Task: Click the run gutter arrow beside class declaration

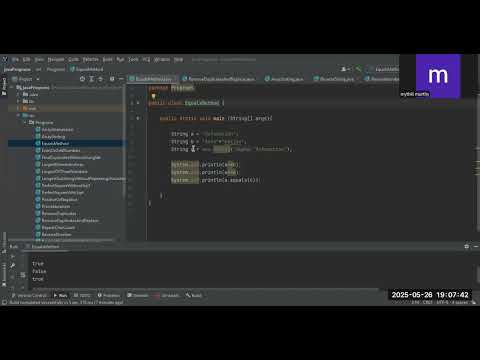Action: pyautogui.click(x=138, y=103)
